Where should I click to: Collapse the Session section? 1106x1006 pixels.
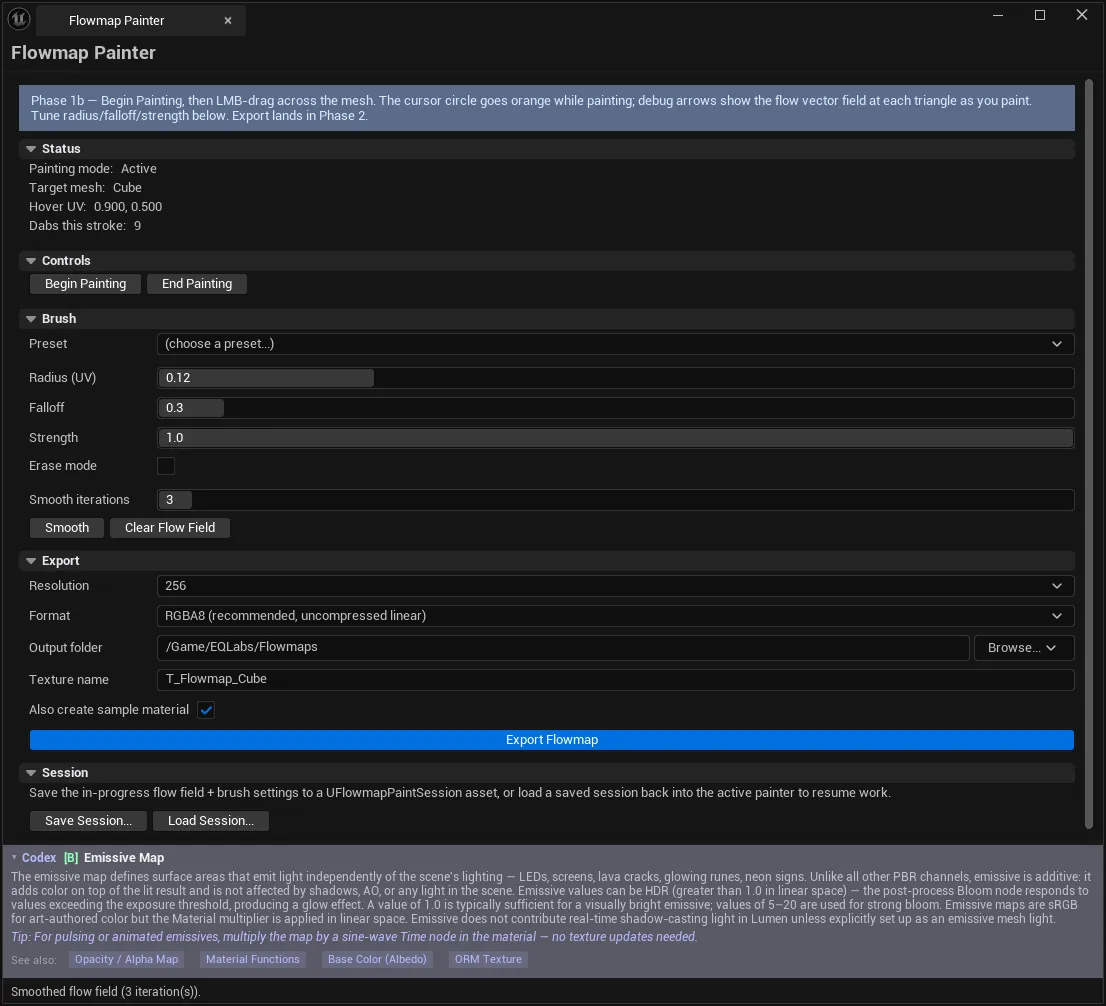coord(31,773)
